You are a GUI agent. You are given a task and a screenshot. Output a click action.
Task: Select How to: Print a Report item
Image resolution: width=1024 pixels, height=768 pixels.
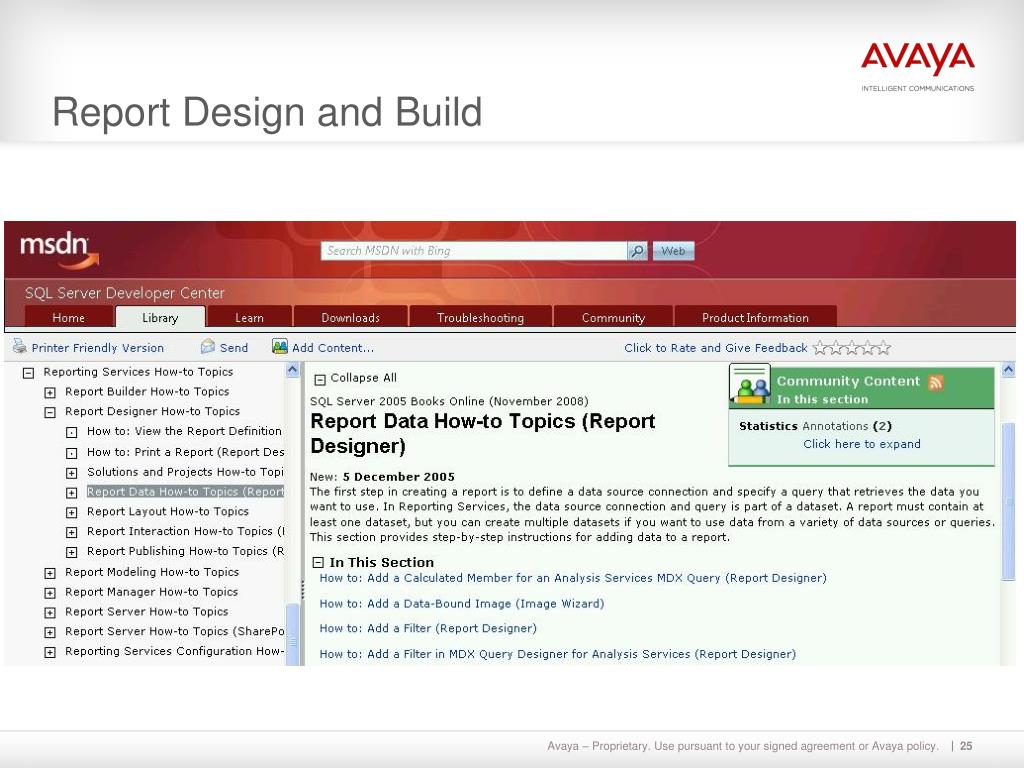click(x=185, y=452)
